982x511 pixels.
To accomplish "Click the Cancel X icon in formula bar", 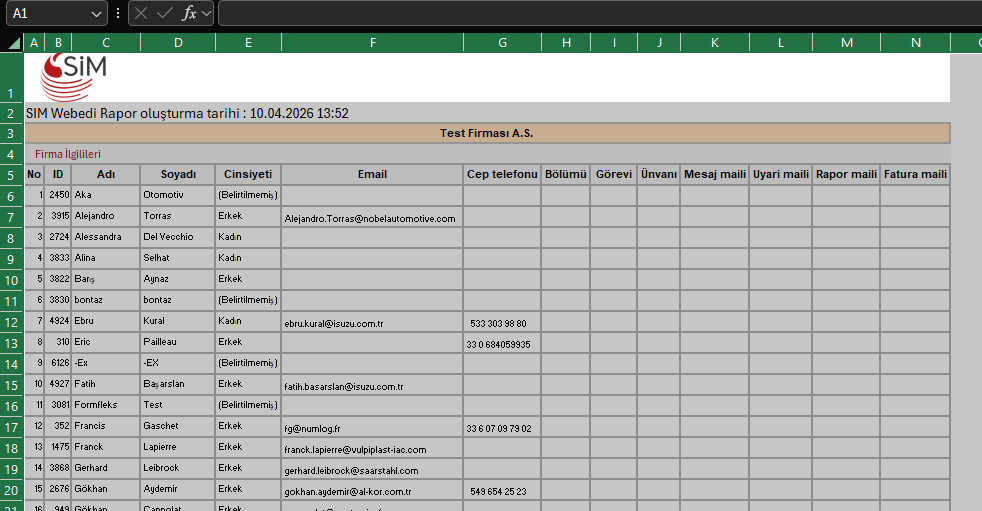I will point(141,13).
